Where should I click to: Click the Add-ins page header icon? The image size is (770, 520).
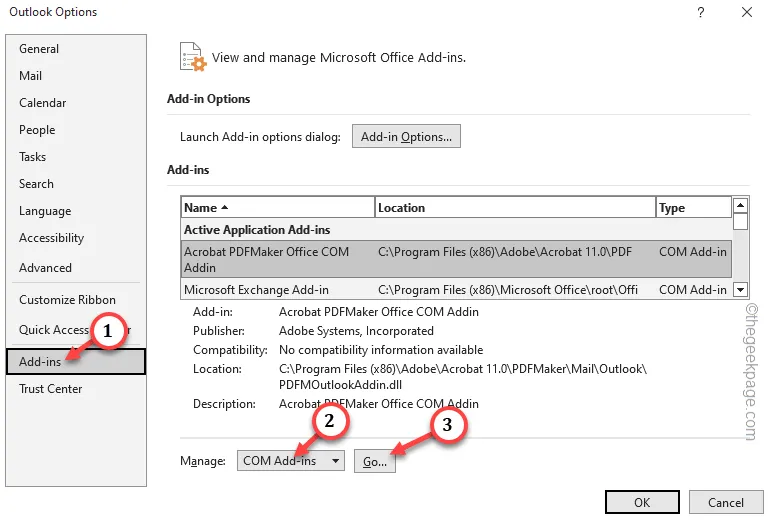click(193, 57)
